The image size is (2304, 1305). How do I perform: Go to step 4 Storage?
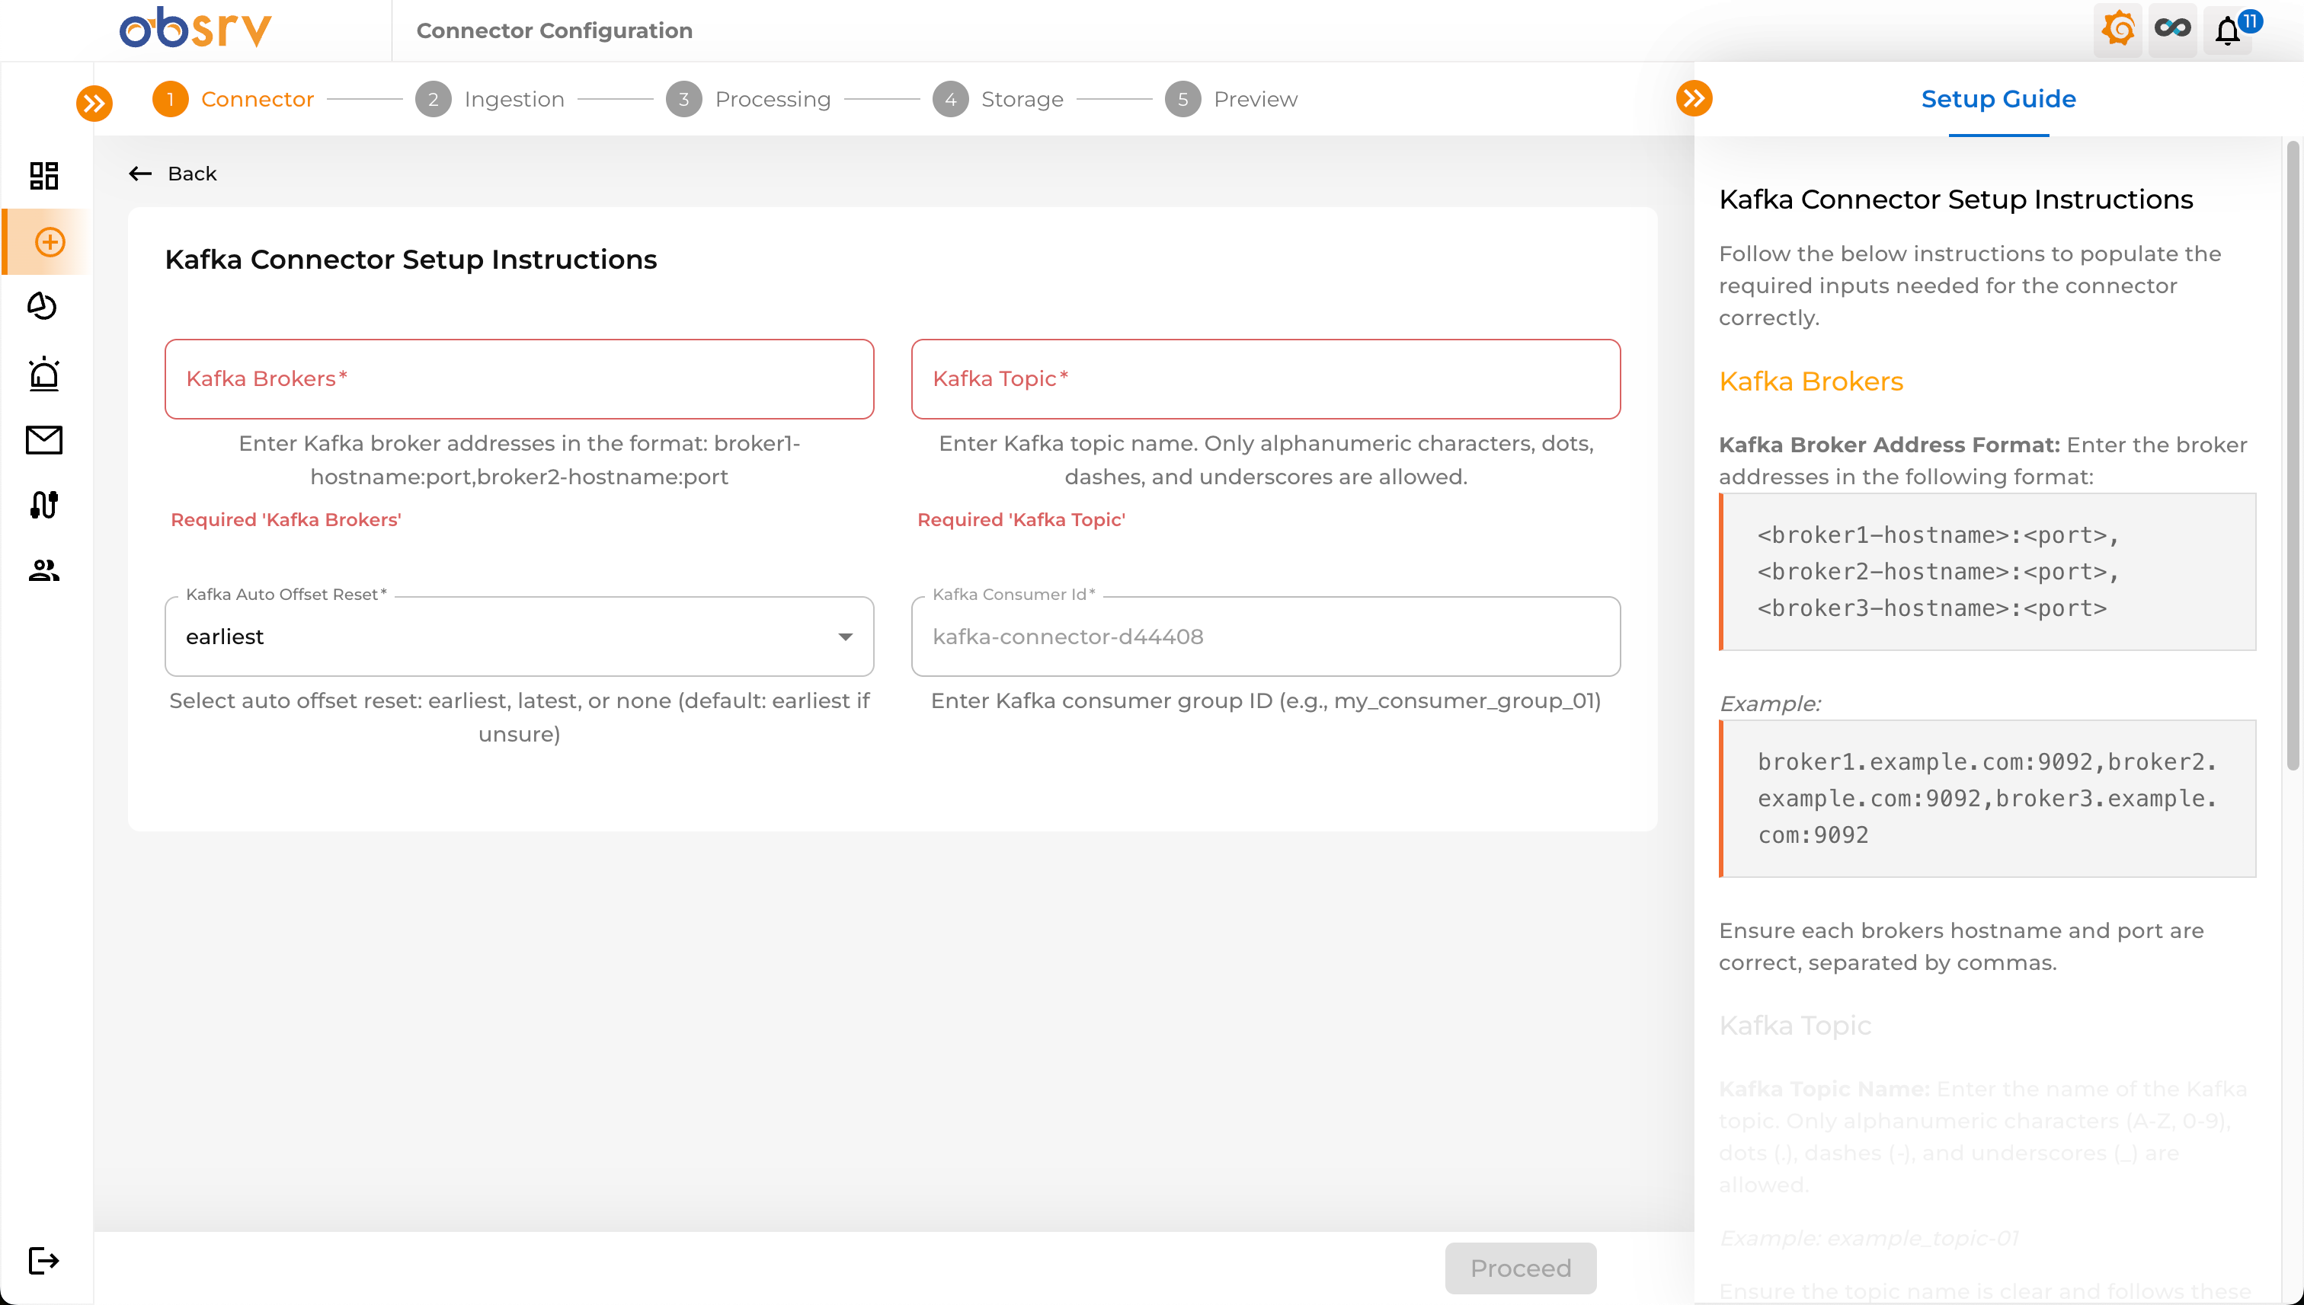998,99
